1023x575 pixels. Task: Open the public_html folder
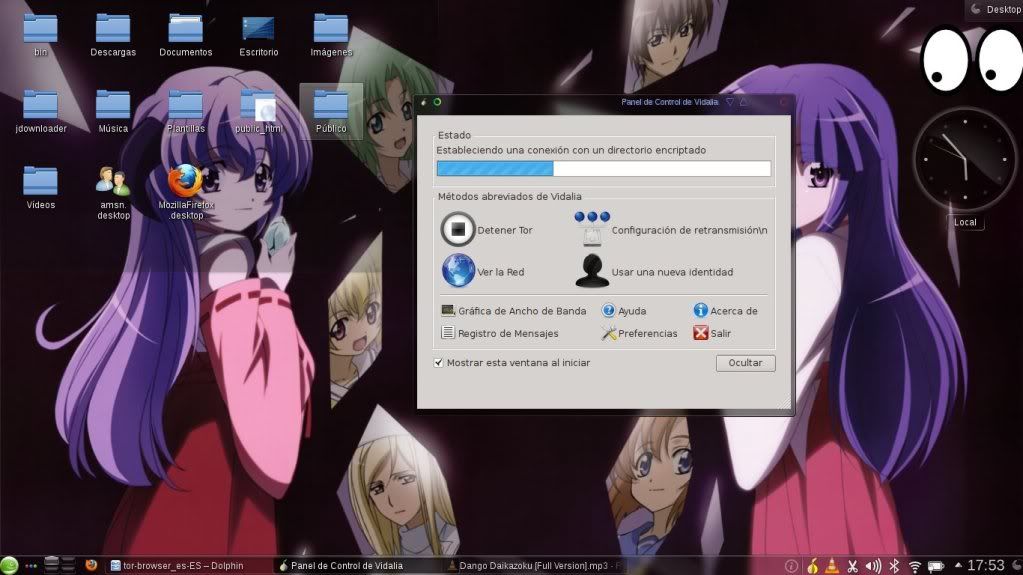(258, 111)
